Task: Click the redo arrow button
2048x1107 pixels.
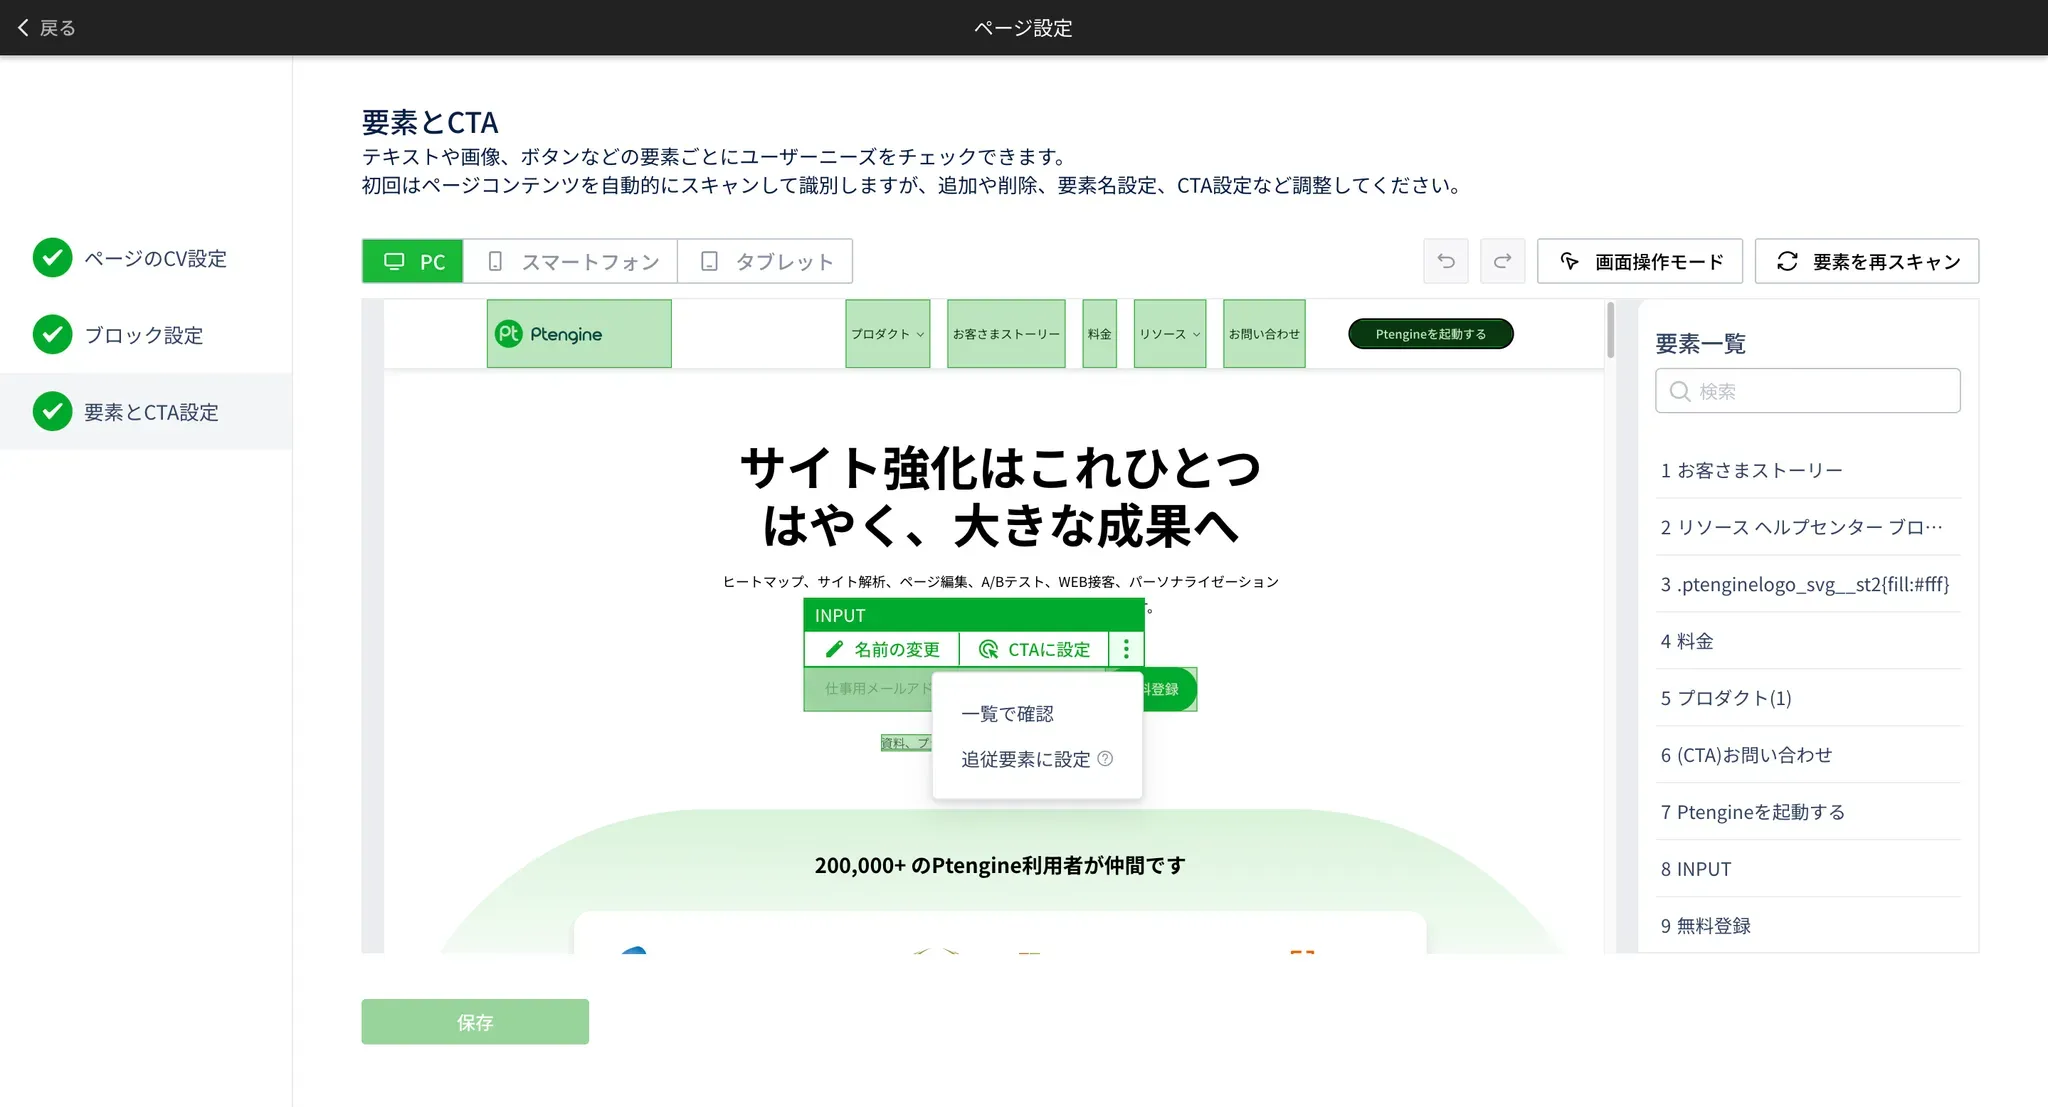Action: (1502, 261)
